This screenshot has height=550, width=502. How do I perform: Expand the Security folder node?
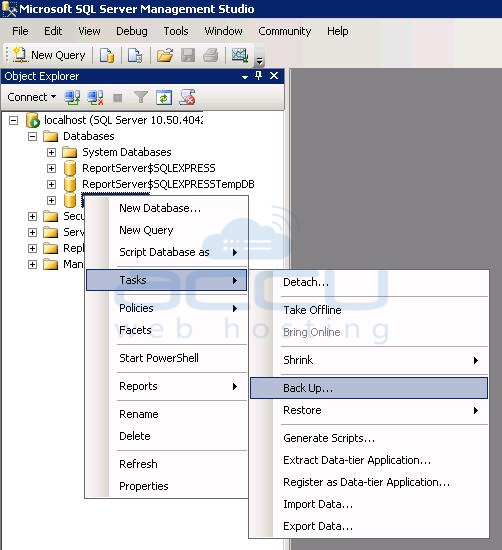[32, 216]
